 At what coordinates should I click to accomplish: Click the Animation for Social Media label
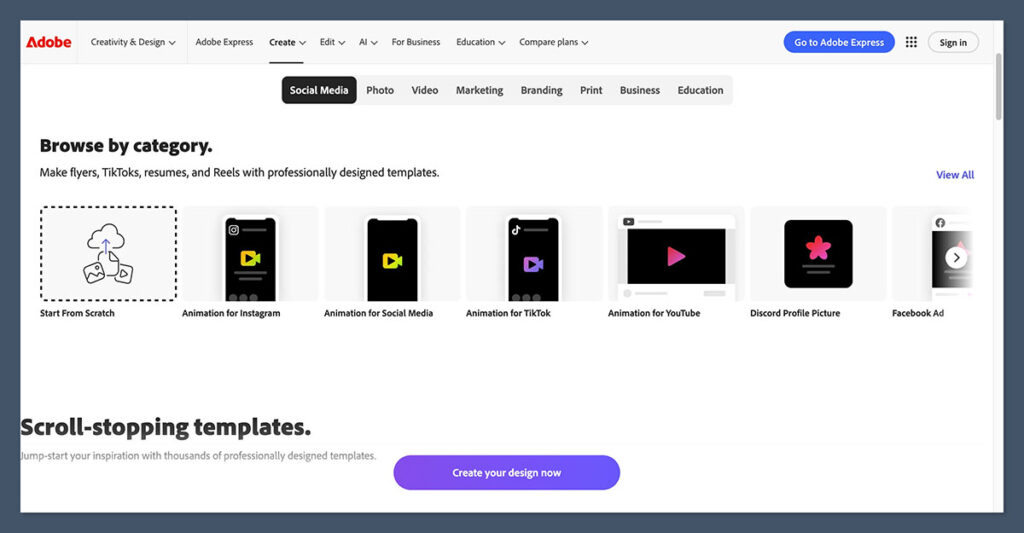click(378, 314)
